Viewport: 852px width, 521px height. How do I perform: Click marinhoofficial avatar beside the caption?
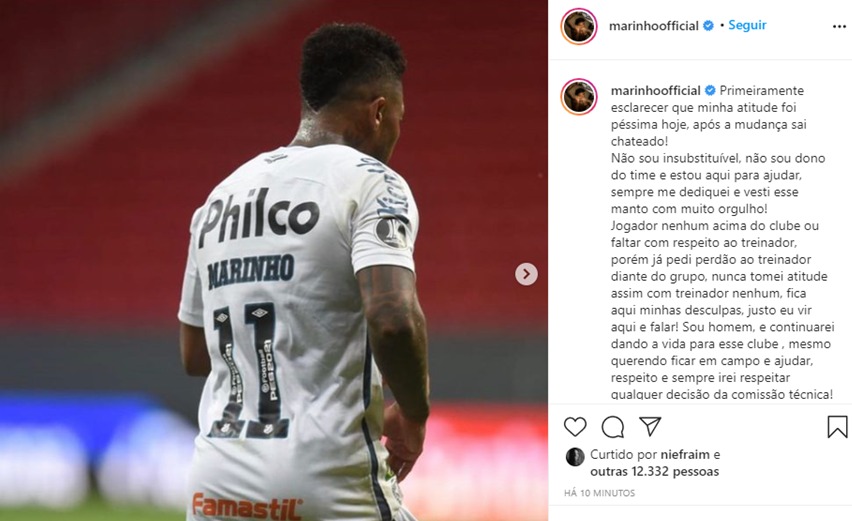(579, 97)
